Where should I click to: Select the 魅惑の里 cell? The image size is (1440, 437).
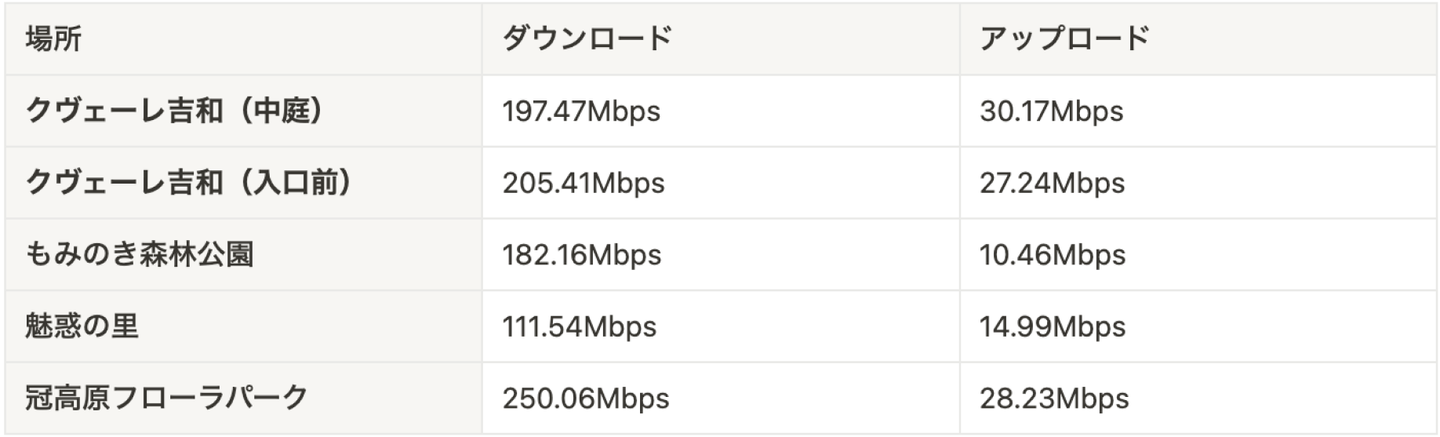pyautogui.click(x=83, y=327)
